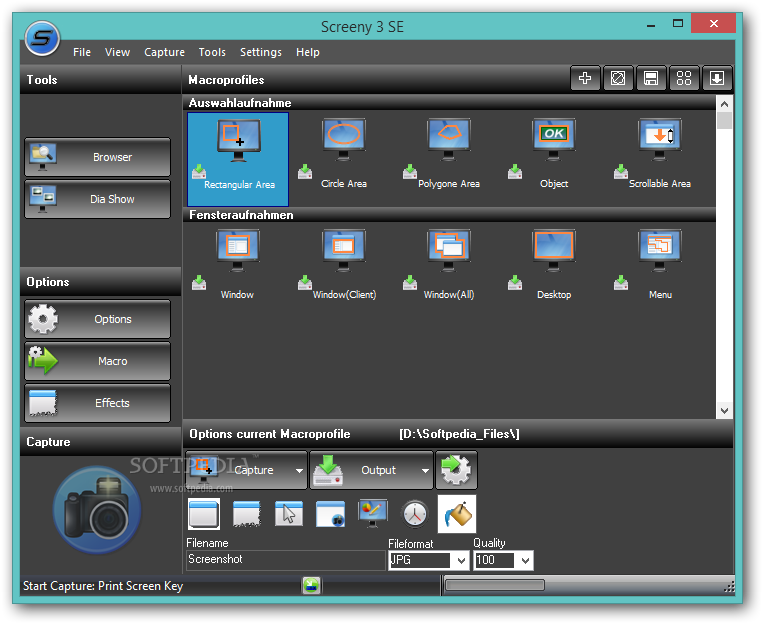Select the Rectangular Area capture profile
Screen dimensions: 763x624
pyautogui.click(x=238, y=159)
